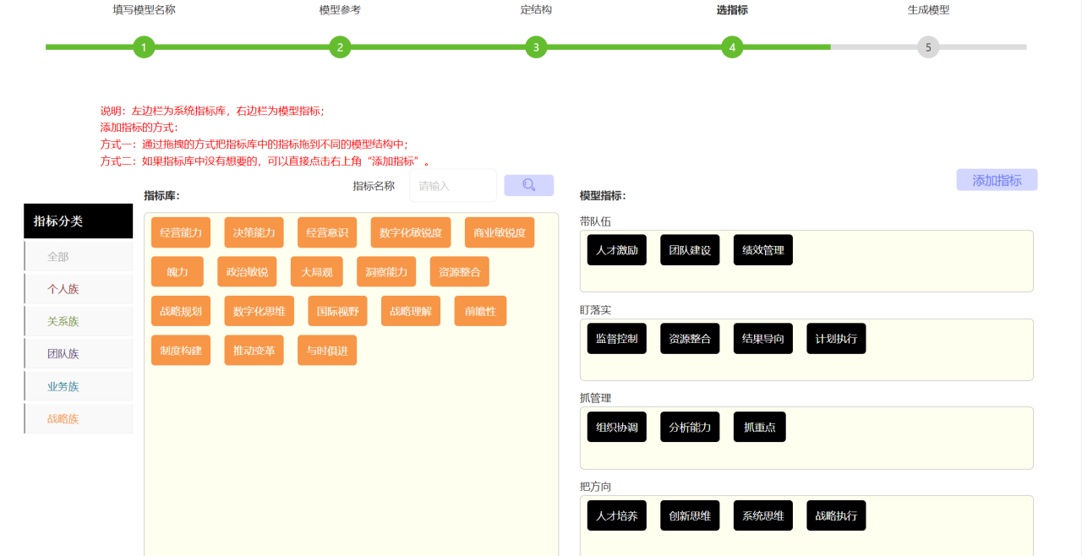
Task: Click the 系统思维 model indicator
Action: pos(763,516)
